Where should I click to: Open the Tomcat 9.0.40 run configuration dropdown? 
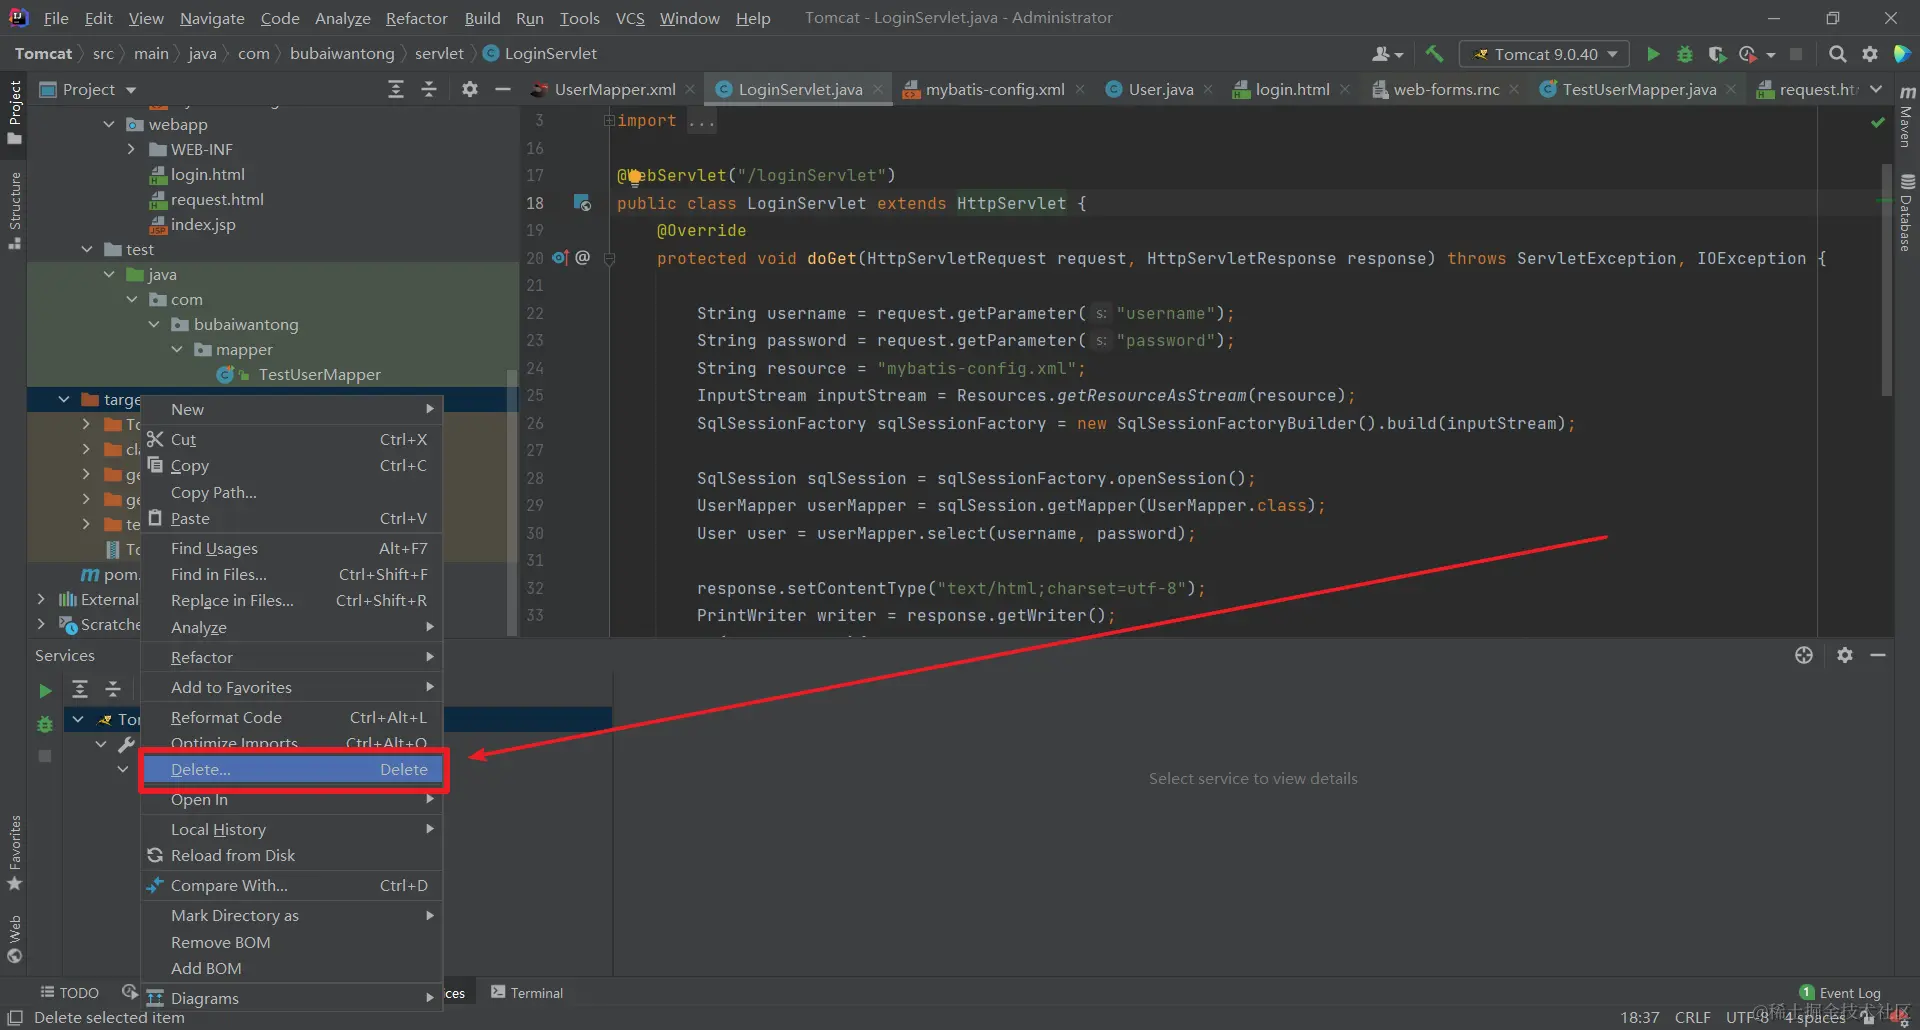point(1544,54)
